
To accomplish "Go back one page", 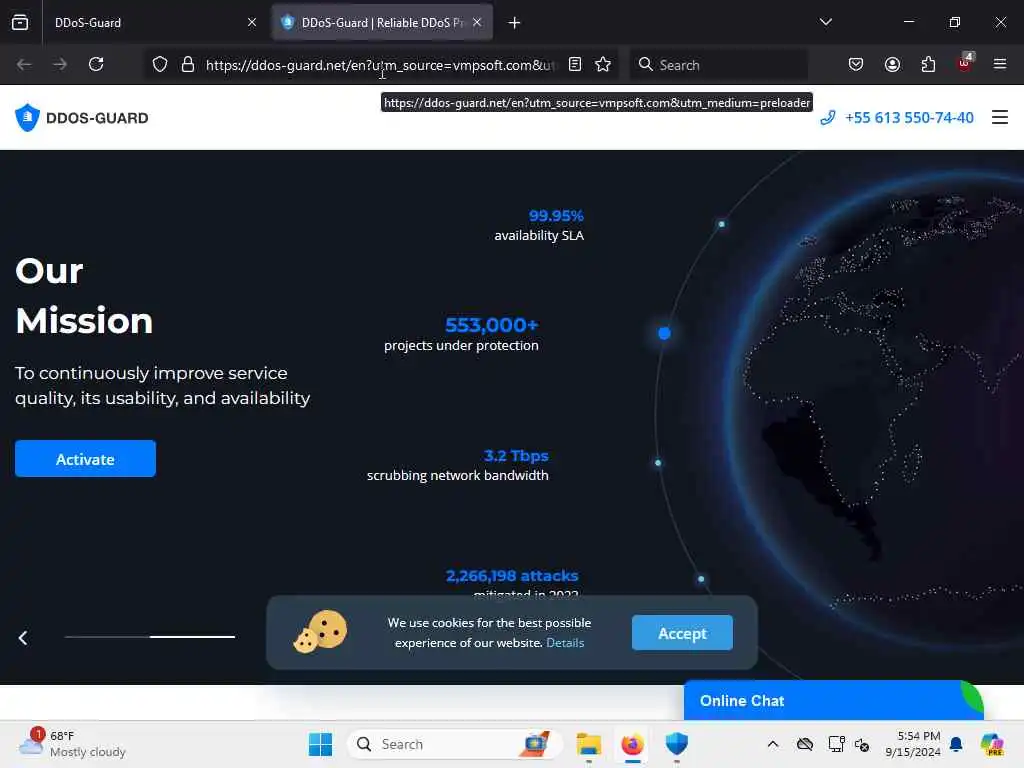I will 24,65.
